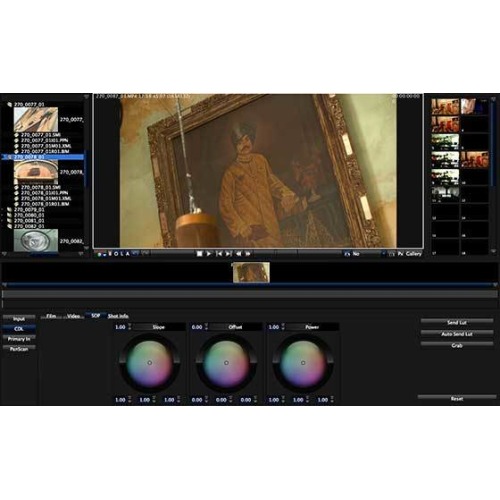Viewport: 500px width, 500px height.
Task: Click the middle stepper below Offset wheel
Action: point(231,400)
